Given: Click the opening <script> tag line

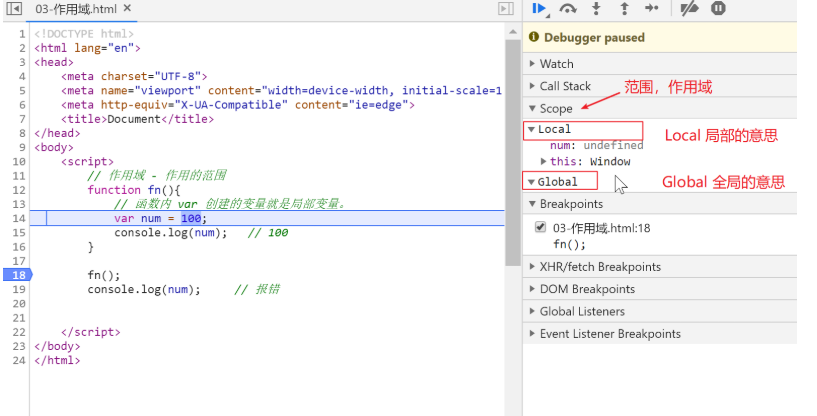Looking at the screenshot, I should click(87, 162).
